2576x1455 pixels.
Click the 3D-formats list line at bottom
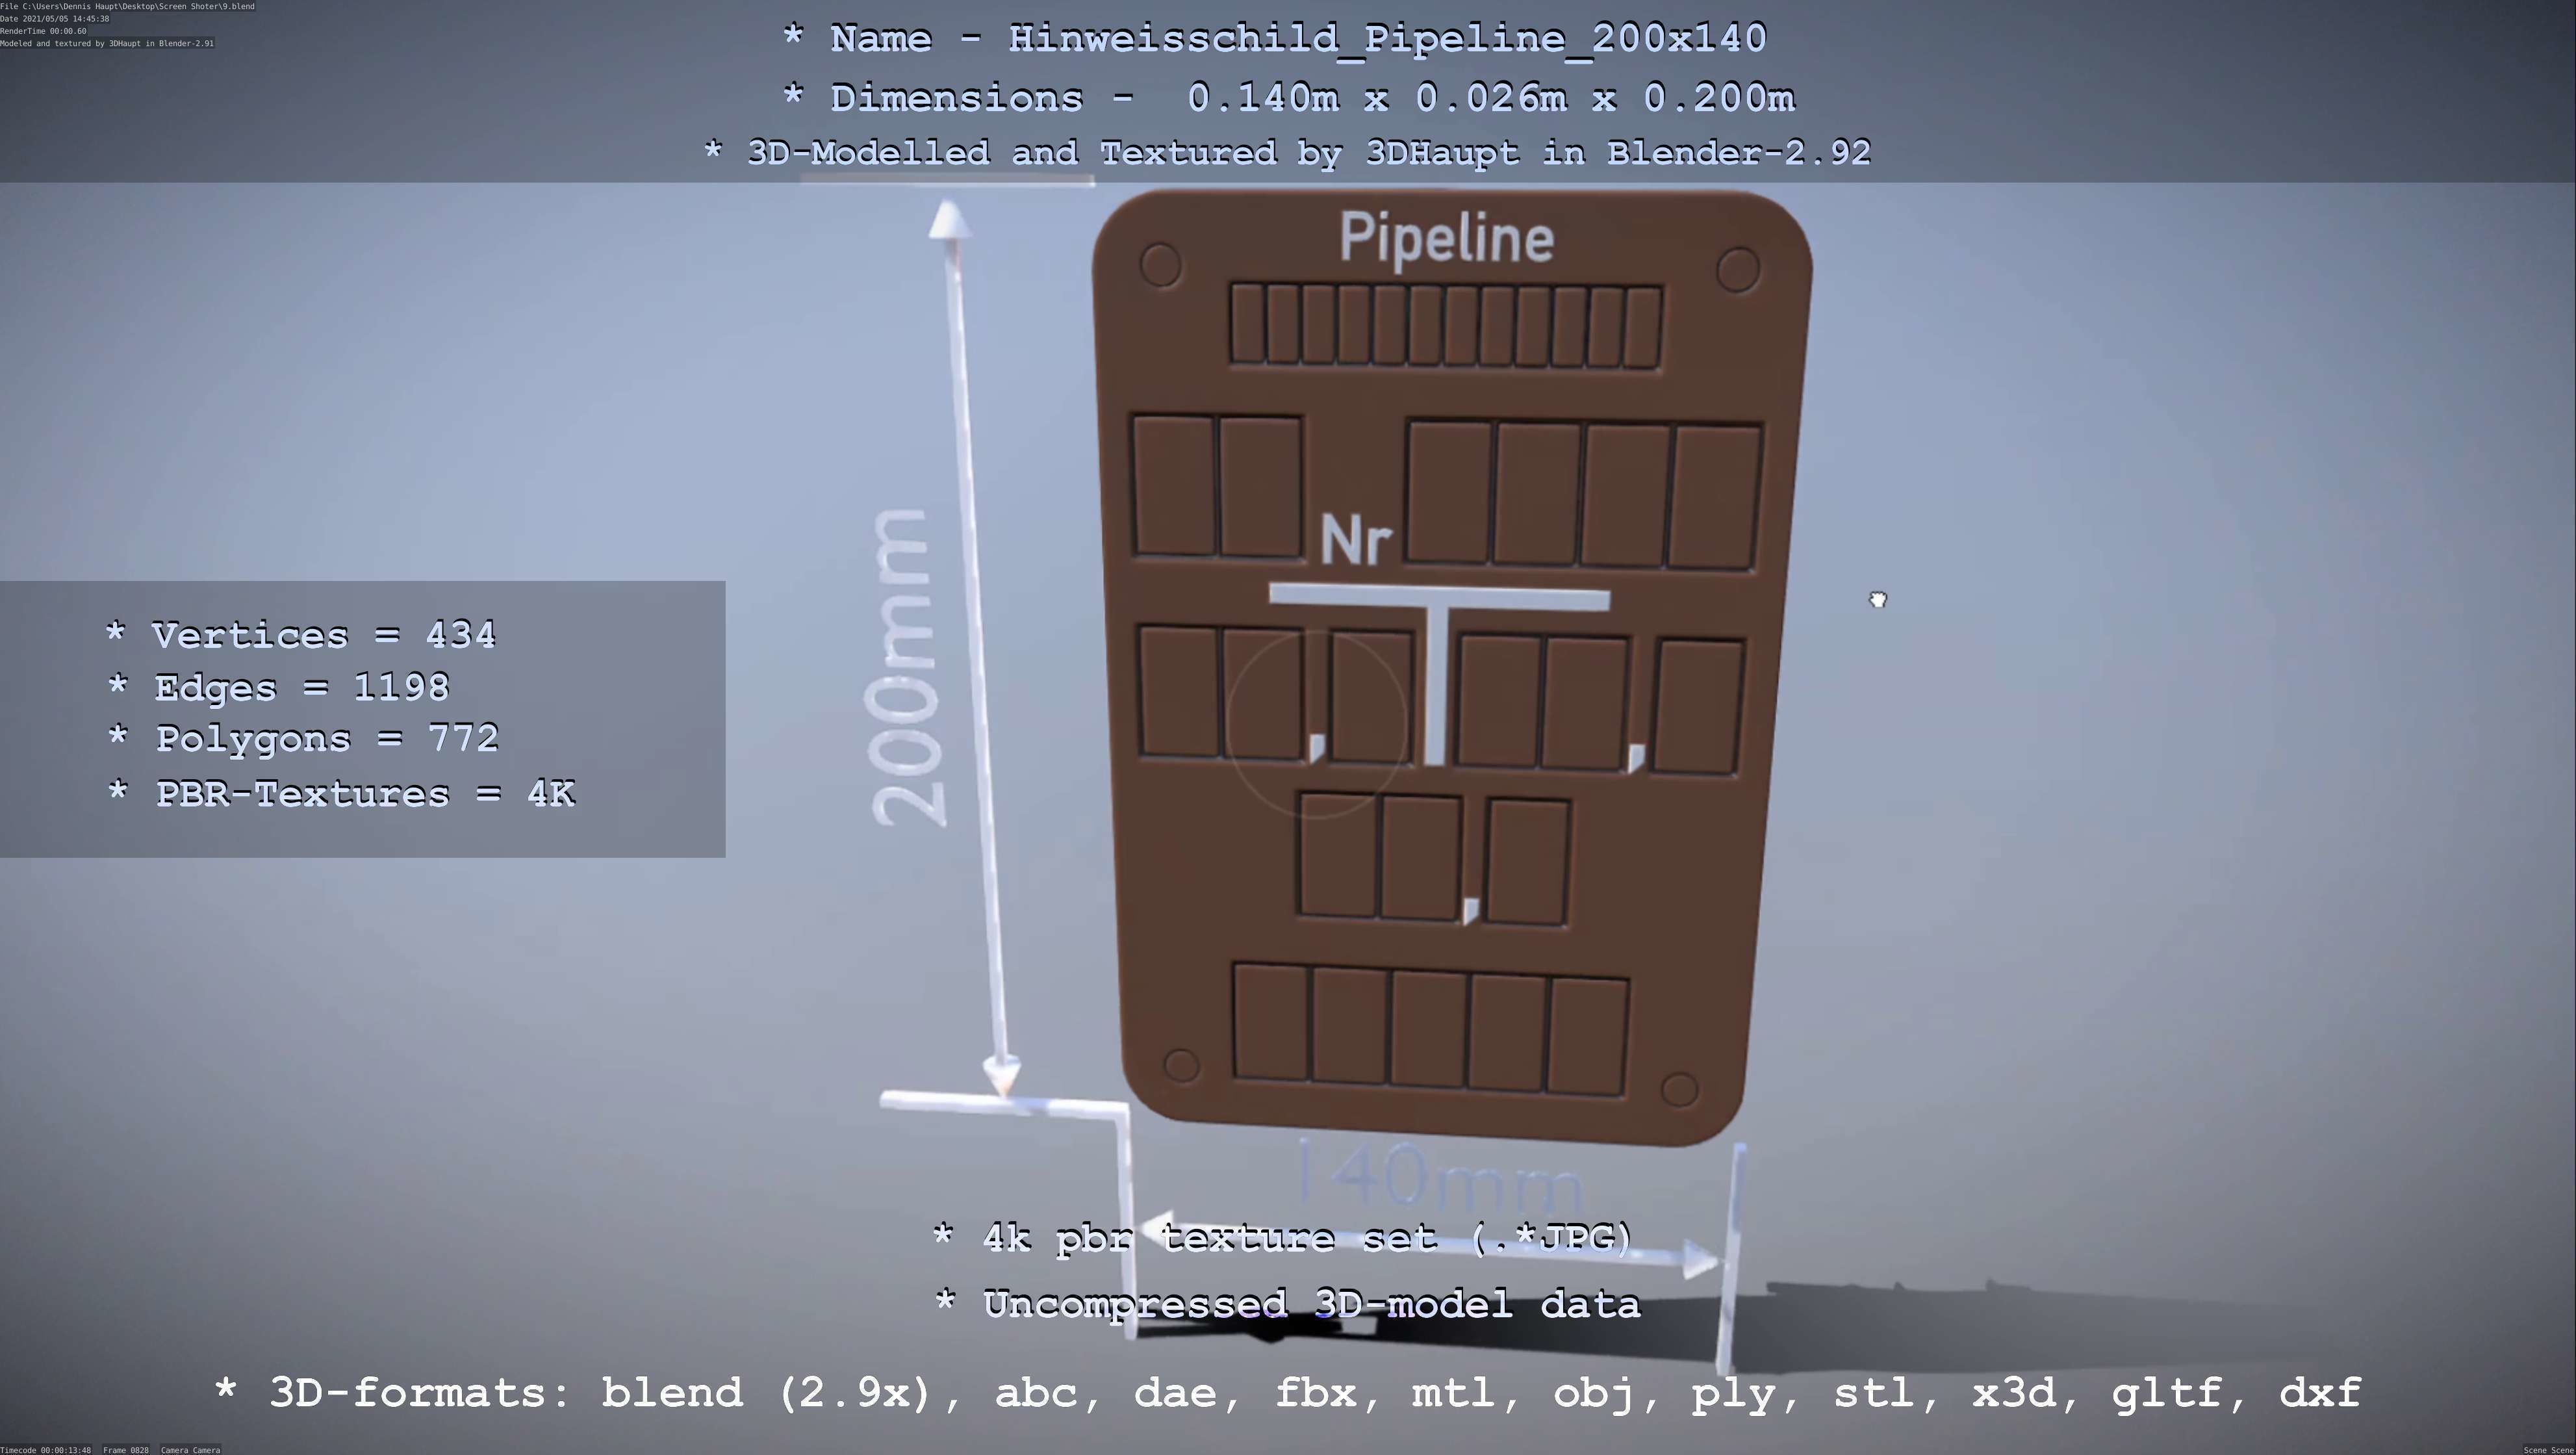[1288, 1393]
